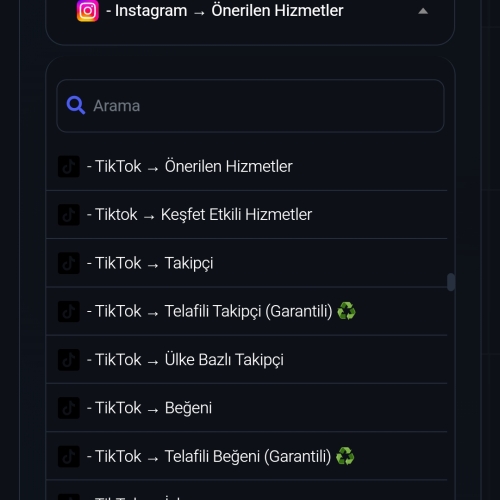The image size is (500, 500).
Task: Select TikTok Önerilen Hizmetler option
Action: click(246, 166)
